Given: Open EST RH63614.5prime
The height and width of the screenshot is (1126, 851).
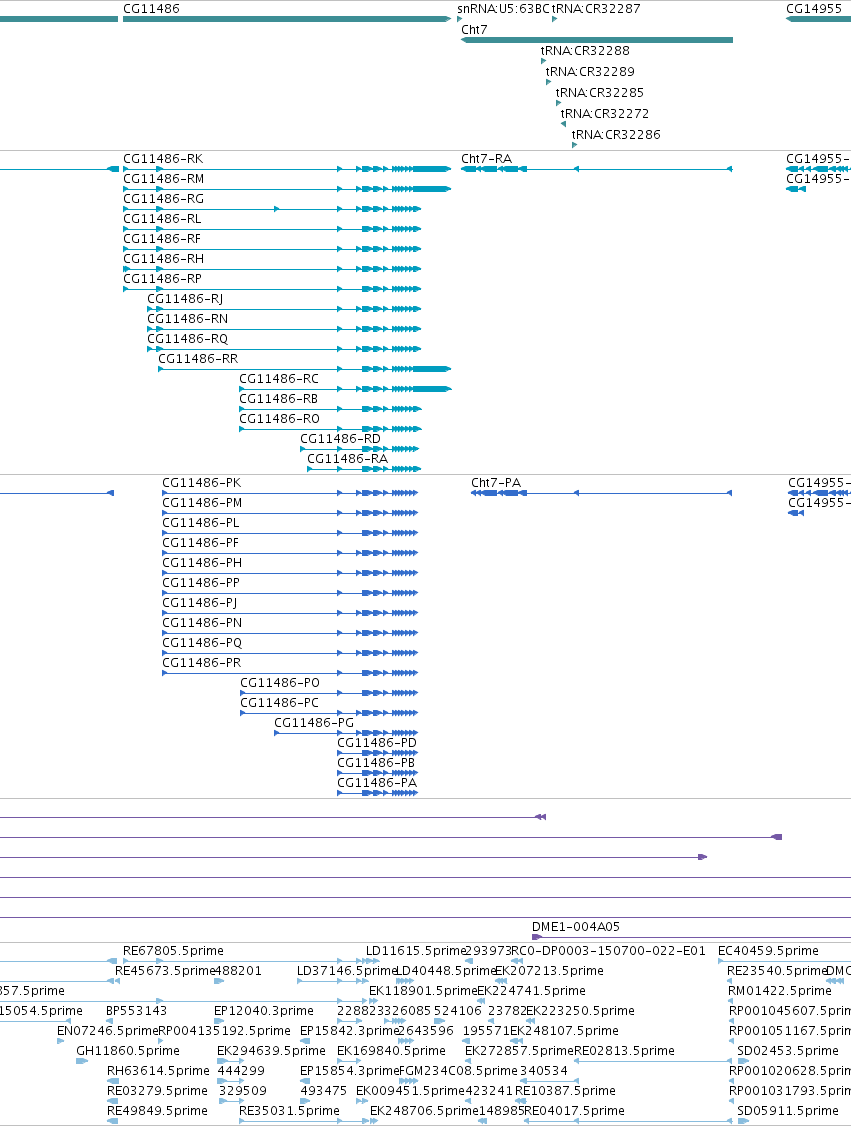Looking at the screenshot, I should tap(158, 1071).
